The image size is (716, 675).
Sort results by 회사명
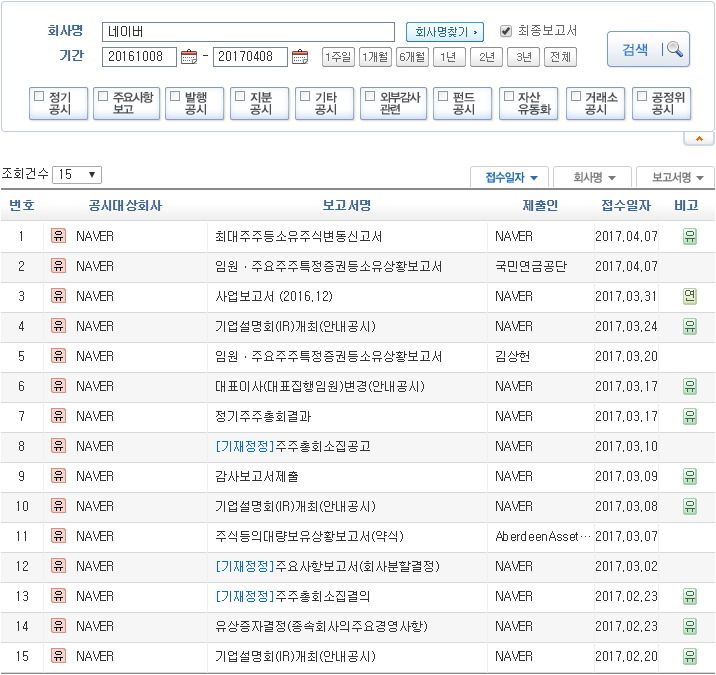(x=593, y=177)
